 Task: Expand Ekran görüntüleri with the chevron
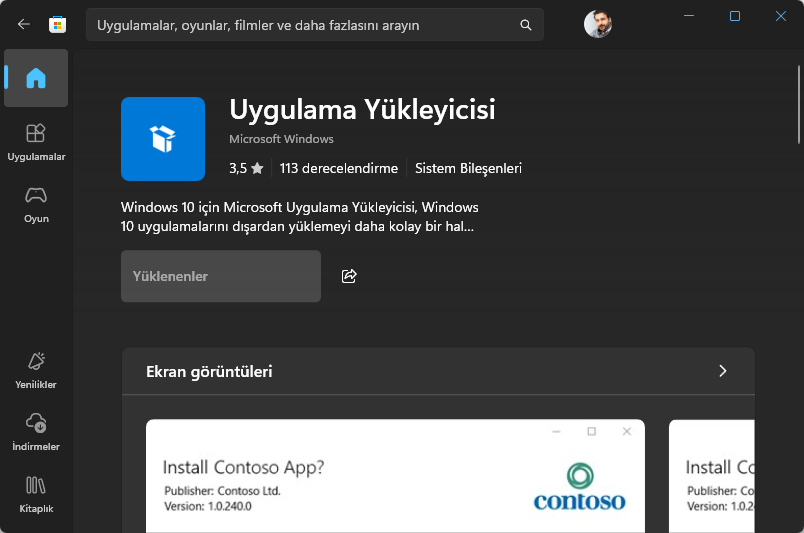[x=723, y=371]
